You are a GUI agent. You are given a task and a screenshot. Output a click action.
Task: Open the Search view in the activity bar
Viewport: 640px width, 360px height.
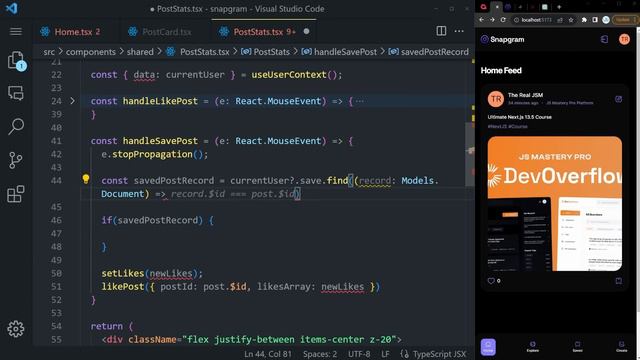point(16,127)
